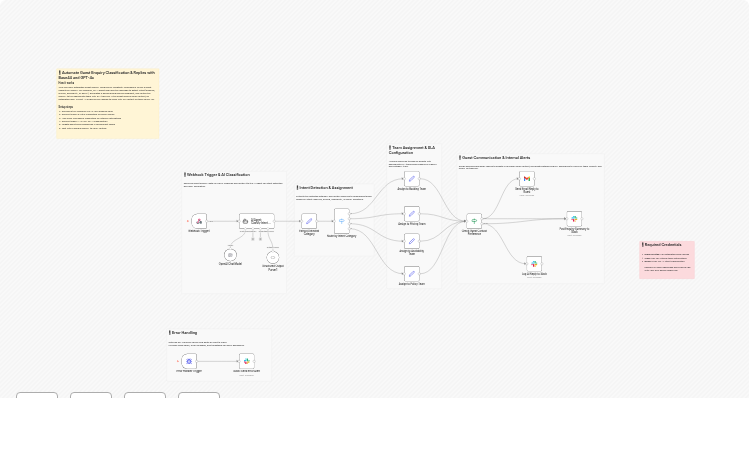Image resolution: width=749 pixels, height=450 pixels.
Task: Click the Routing Intent Category switch node
Action: coord(341,221)
